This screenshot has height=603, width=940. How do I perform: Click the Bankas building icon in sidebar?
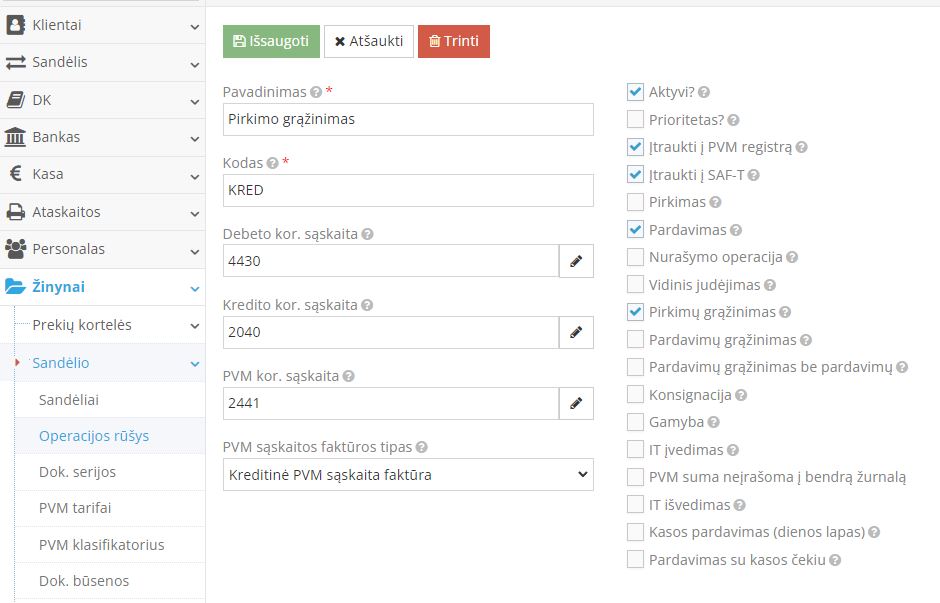pyautogui.click(x=16, y=137)
